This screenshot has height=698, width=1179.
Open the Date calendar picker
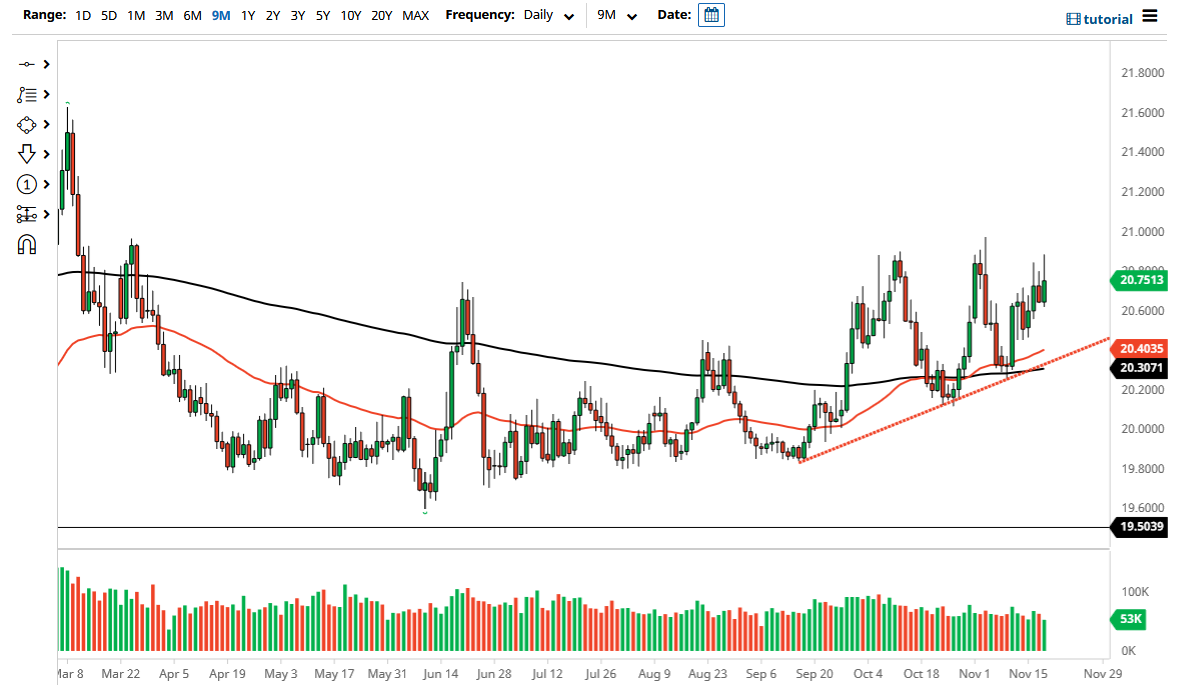pos(711,15)
